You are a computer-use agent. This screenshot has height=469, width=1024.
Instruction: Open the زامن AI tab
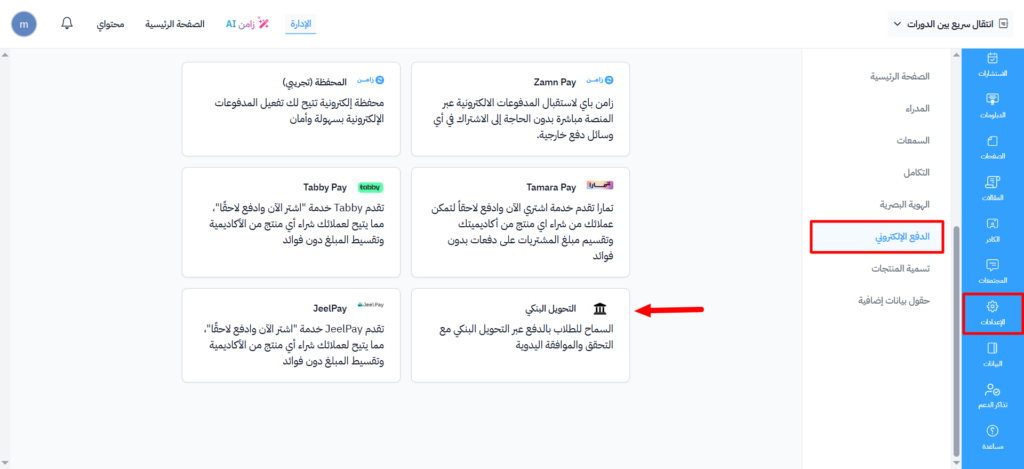tap(248, 23)
